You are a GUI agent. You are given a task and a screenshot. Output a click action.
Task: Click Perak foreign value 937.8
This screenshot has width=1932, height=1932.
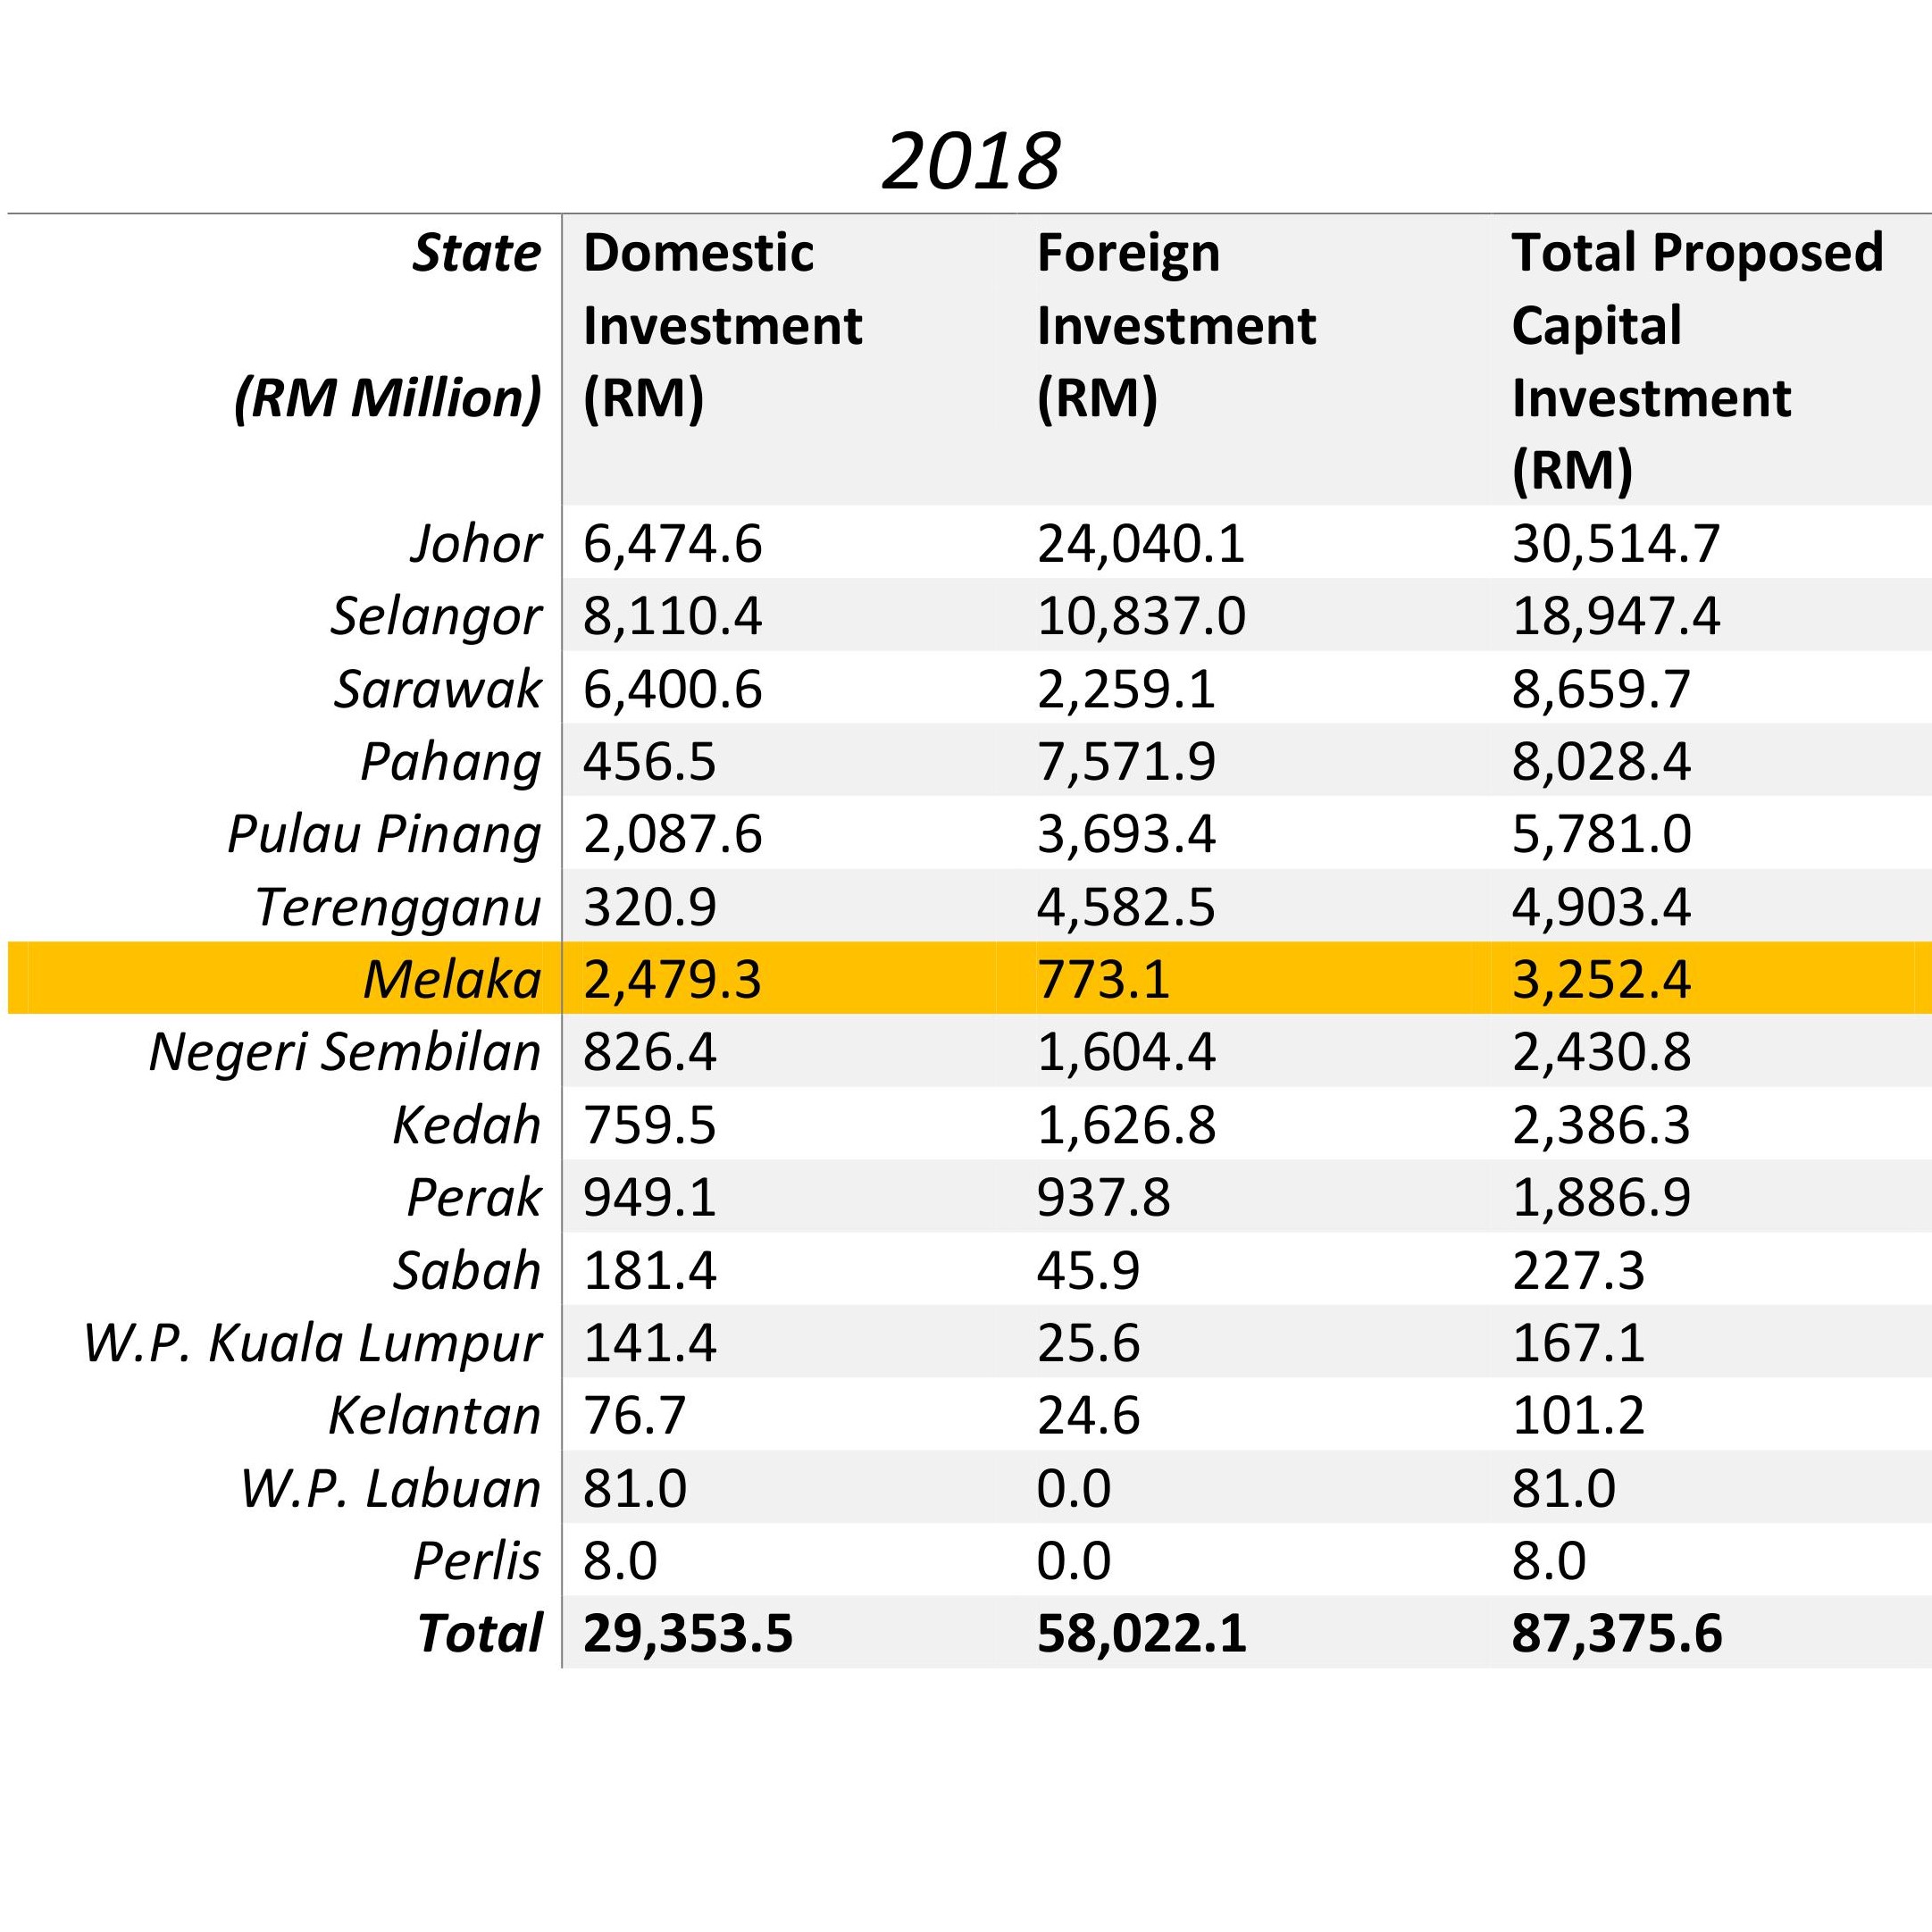[1103, 1197]
